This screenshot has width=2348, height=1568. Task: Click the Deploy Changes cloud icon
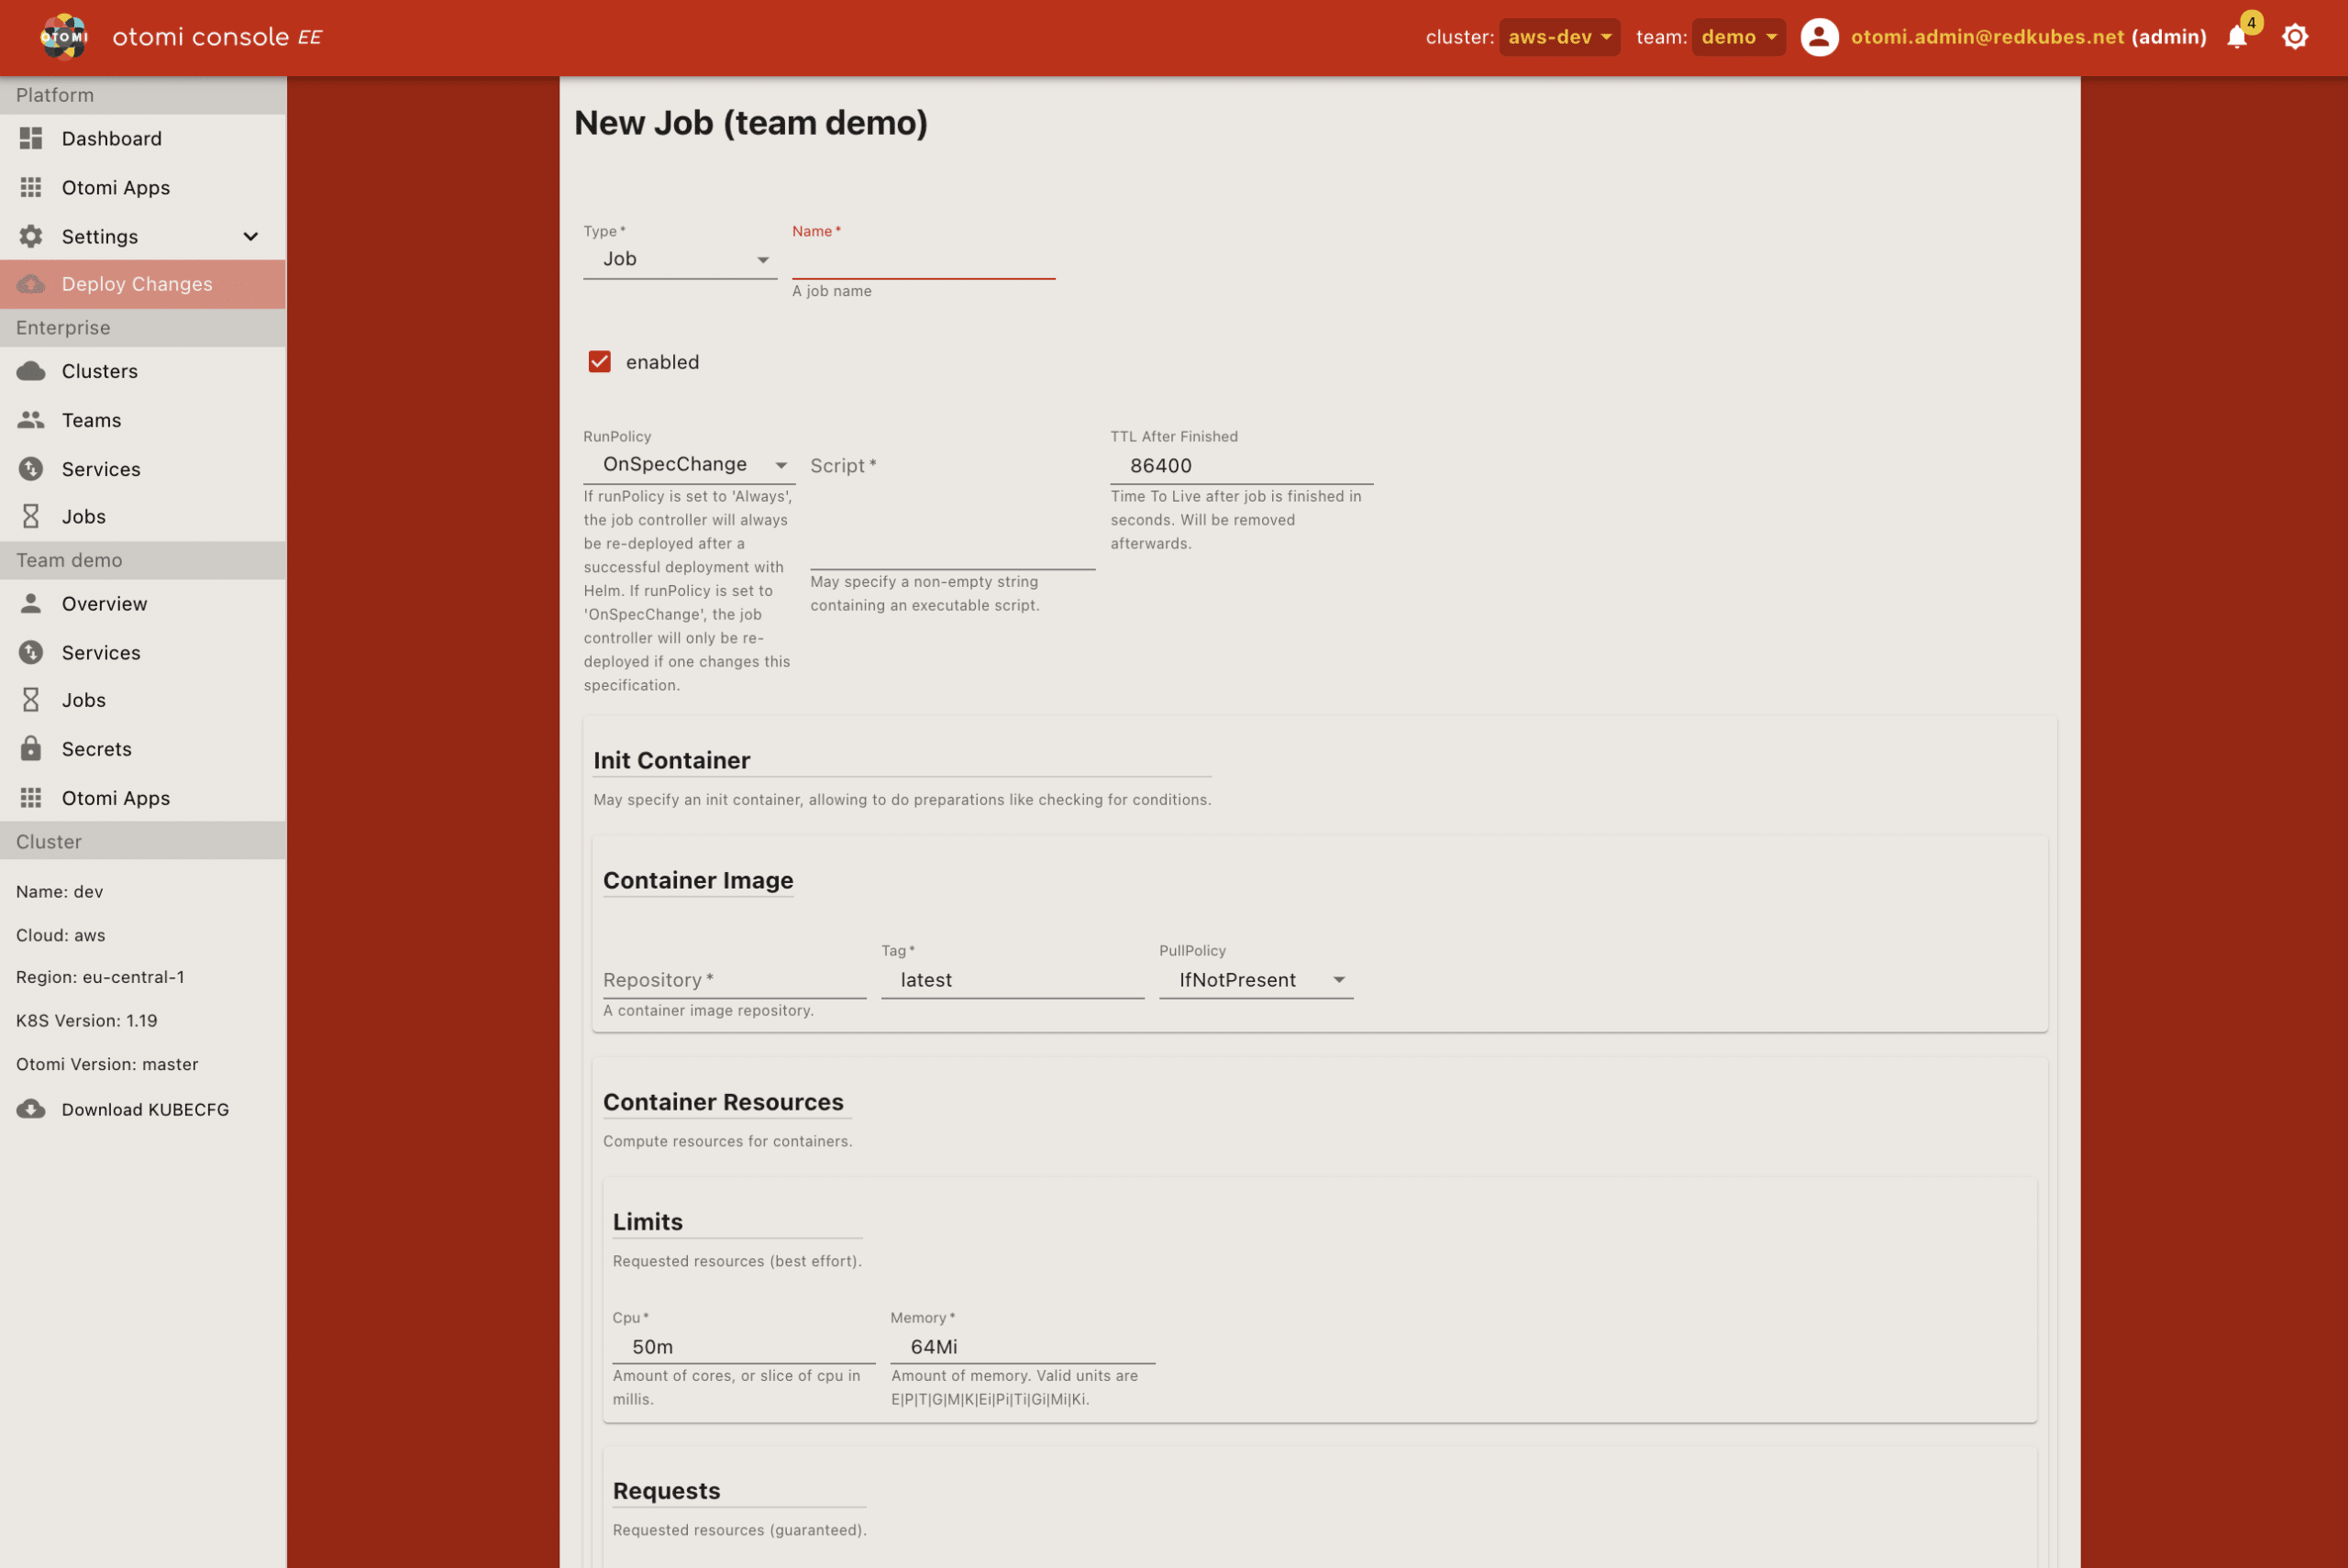30,284
